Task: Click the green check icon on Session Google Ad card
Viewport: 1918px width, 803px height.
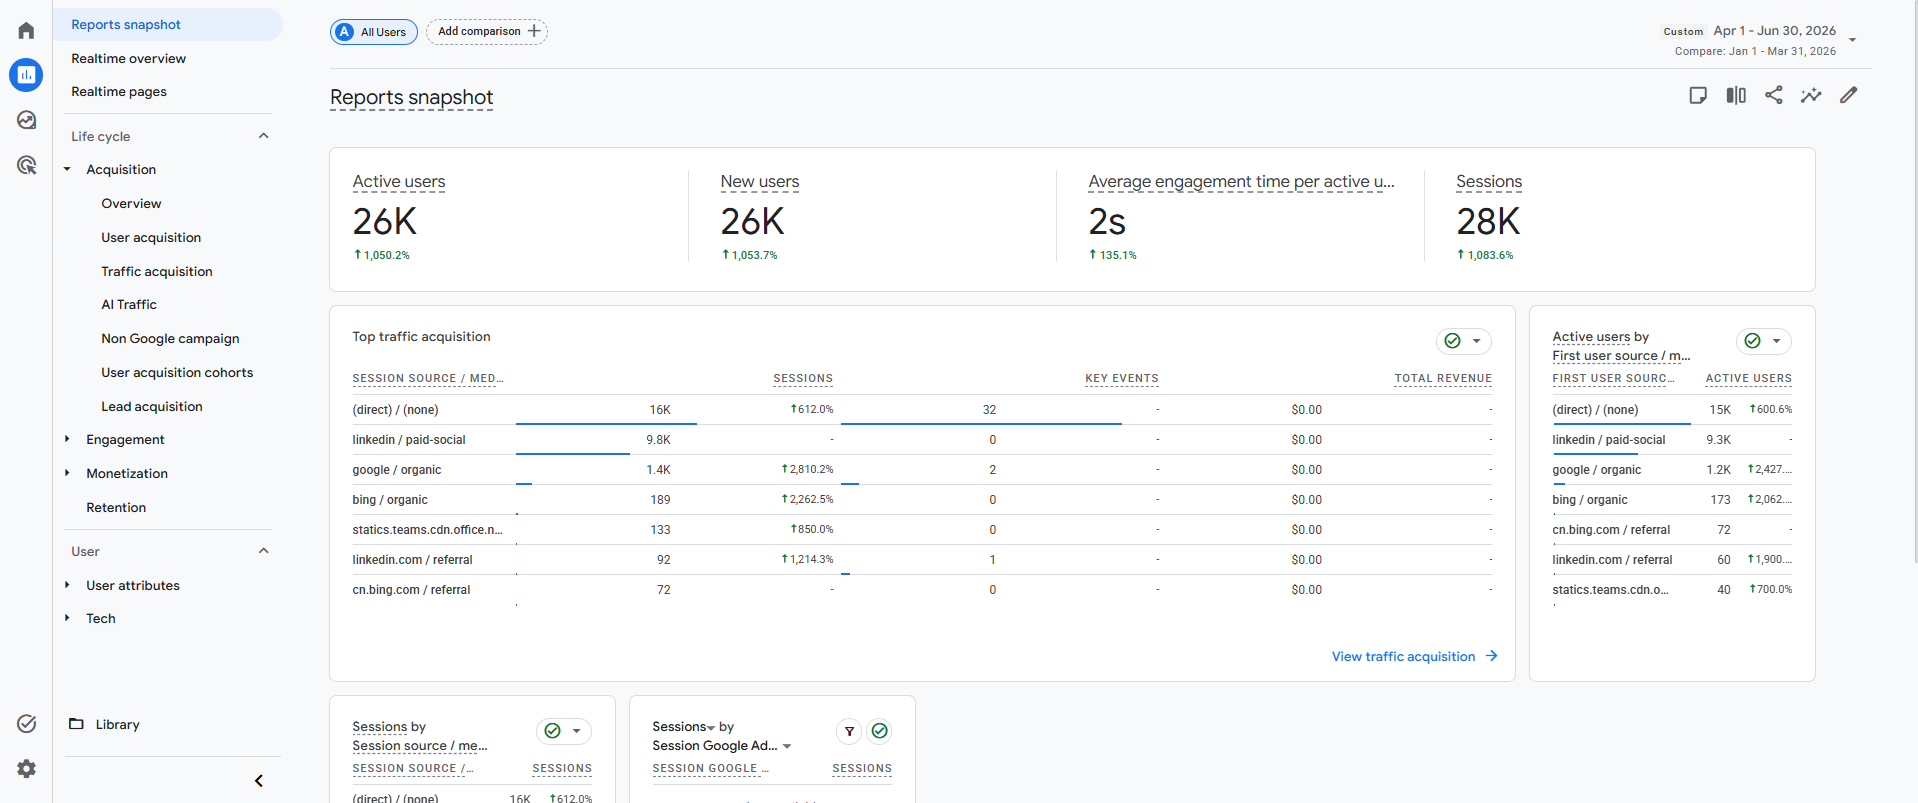Action: tap(880, 731)
